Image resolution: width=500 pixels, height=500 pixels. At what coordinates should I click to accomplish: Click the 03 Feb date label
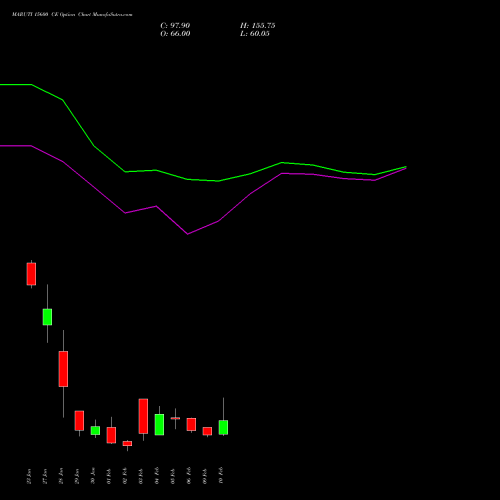[141, 476]
